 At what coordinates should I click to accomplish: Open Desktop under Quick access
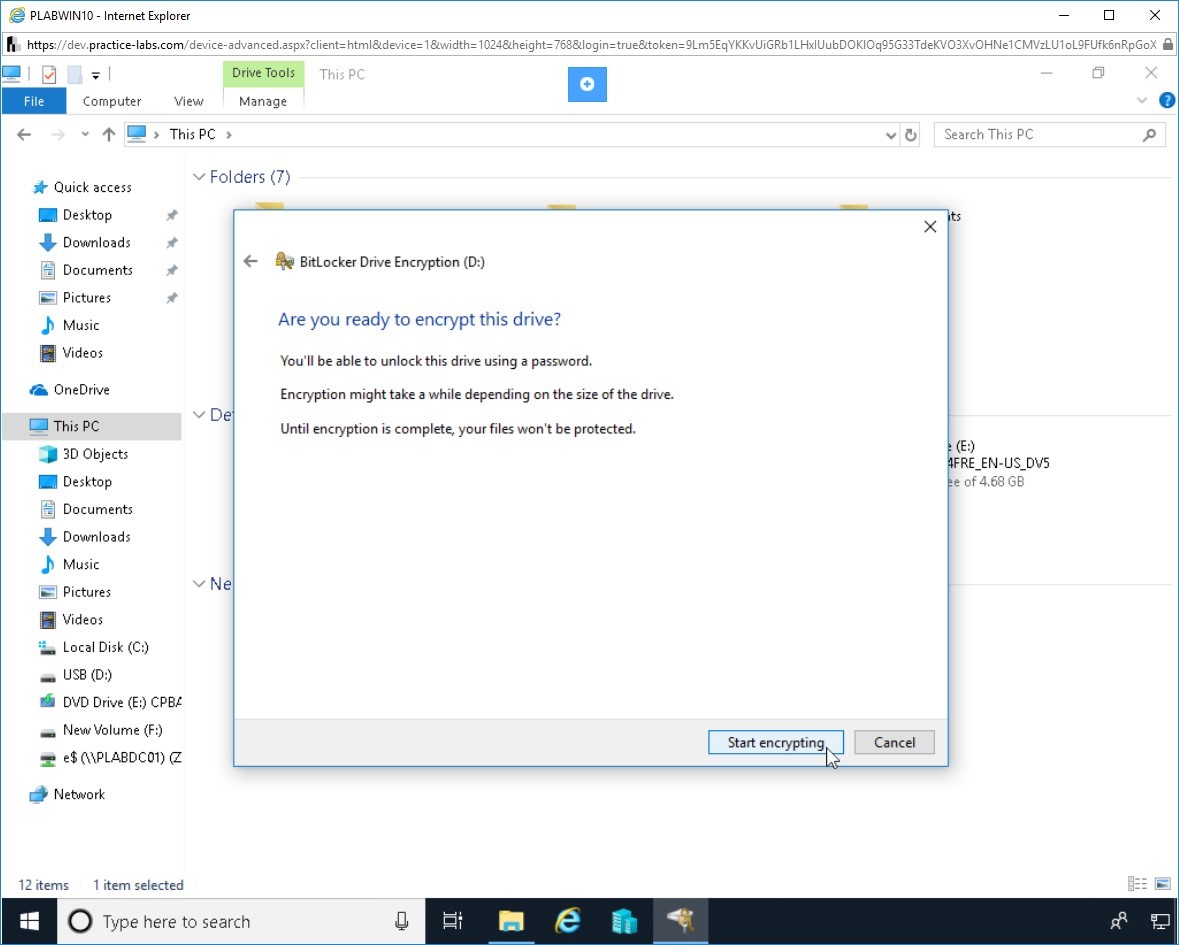(x=87, y=215)
